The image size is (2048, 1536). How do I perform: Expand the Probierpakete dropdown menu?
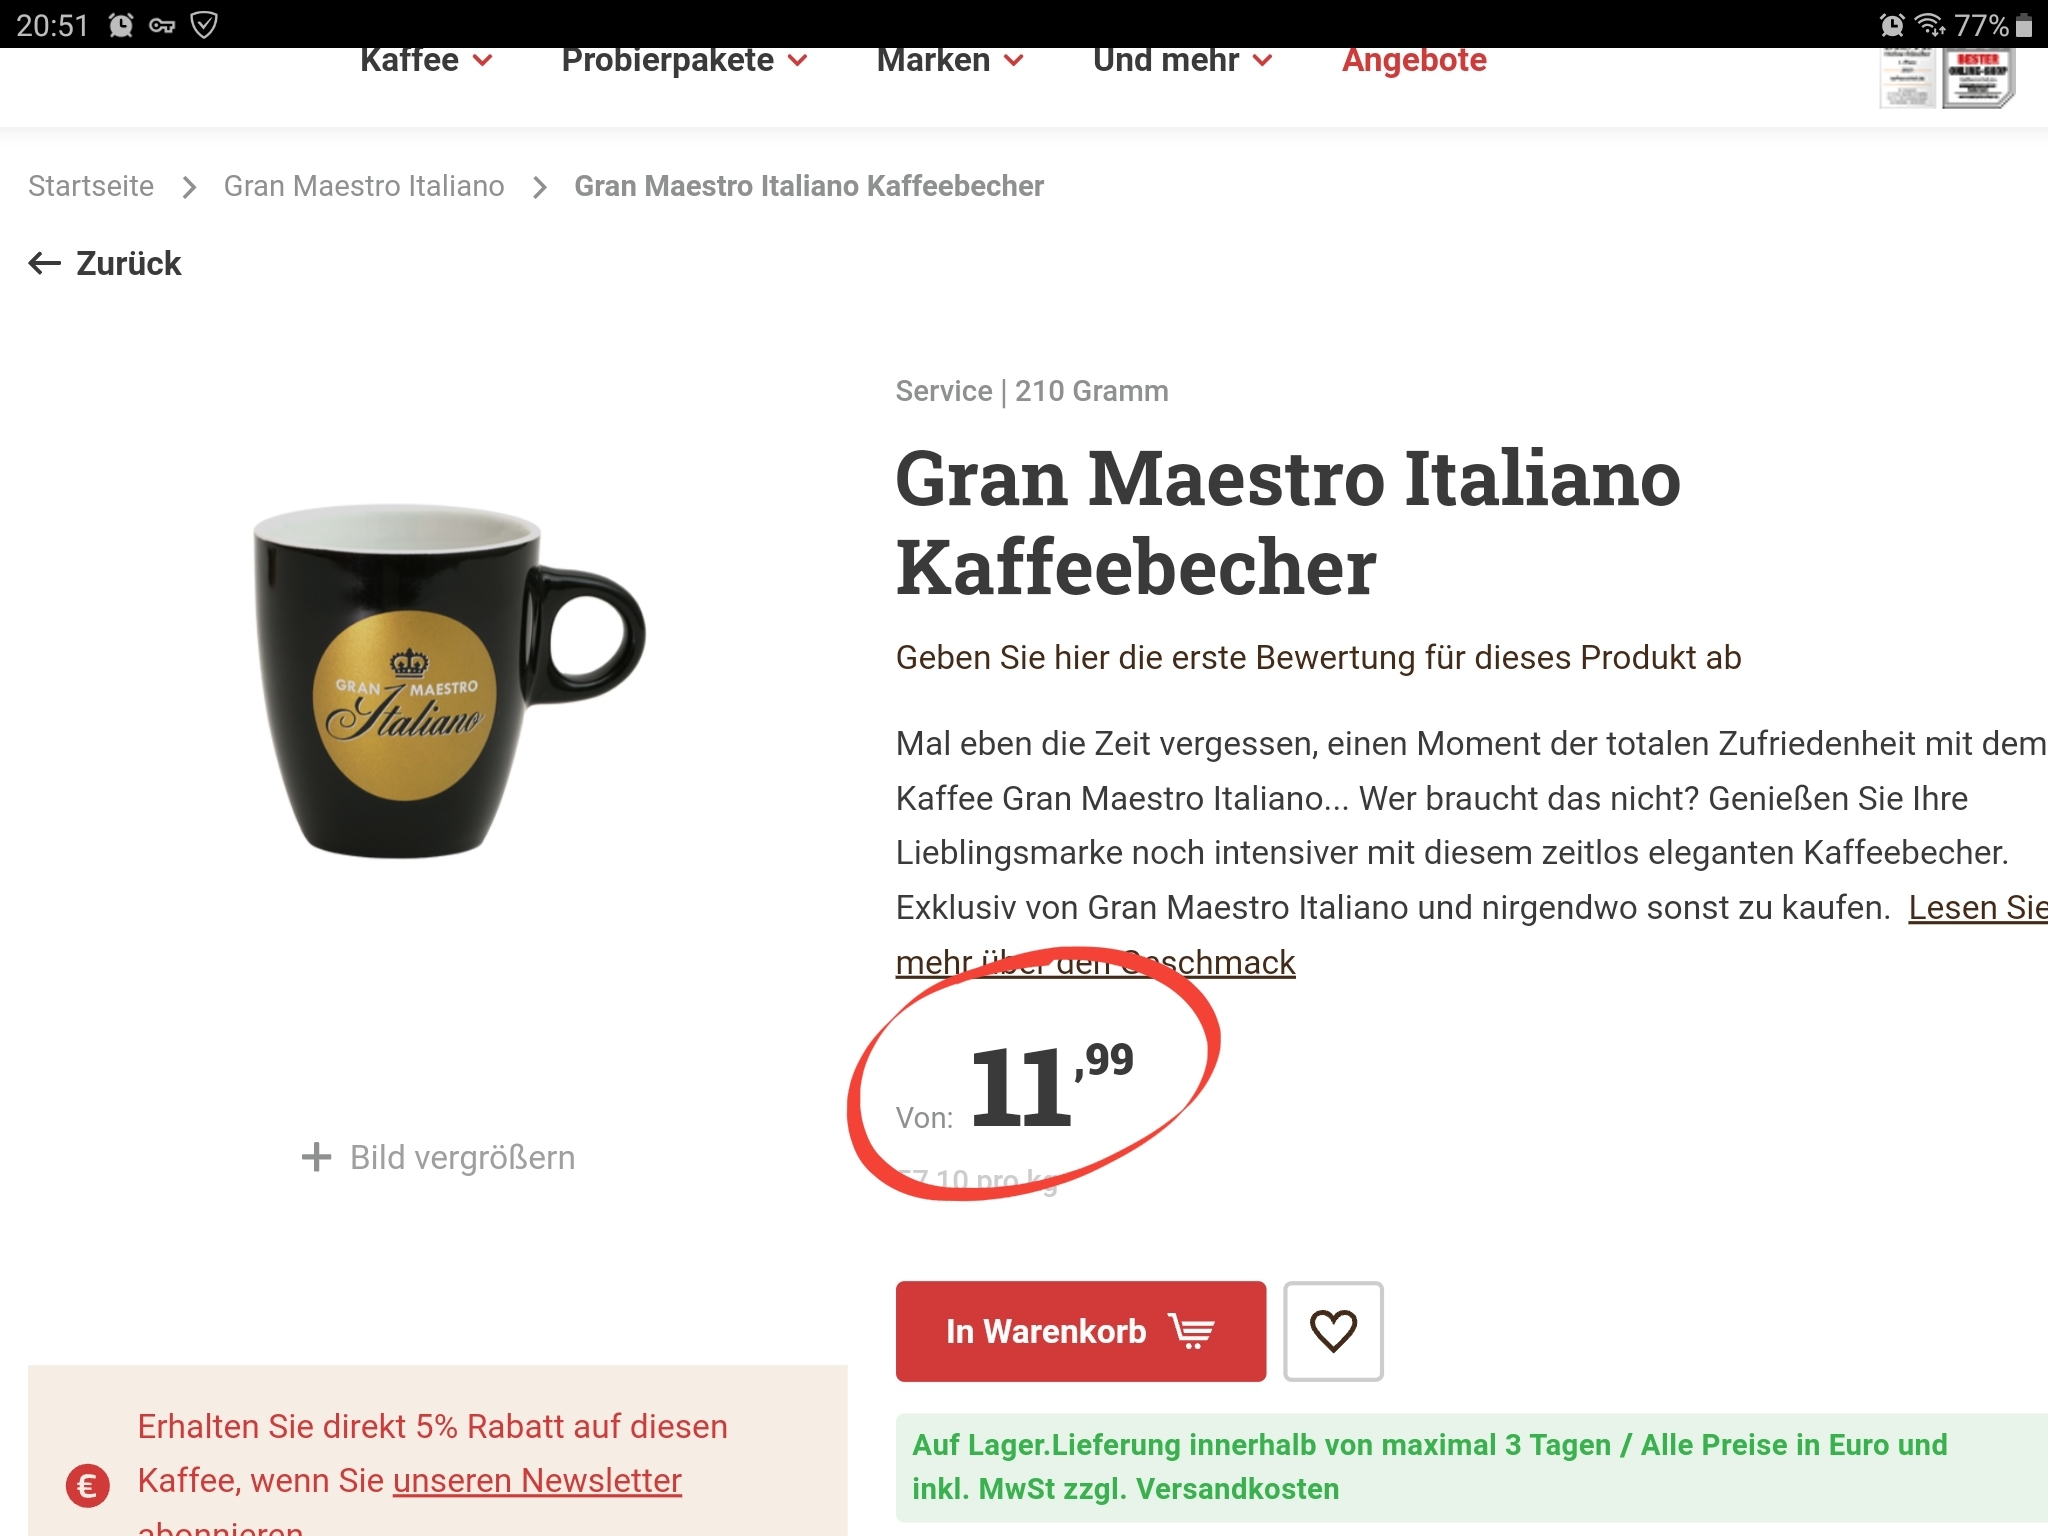click(684, 61)
